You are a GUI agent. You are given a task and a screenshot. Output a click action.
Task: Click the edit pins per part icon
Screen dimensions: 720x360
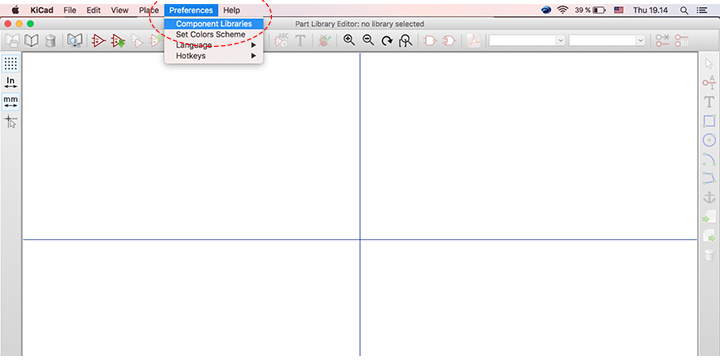click(x=663, y=40)
